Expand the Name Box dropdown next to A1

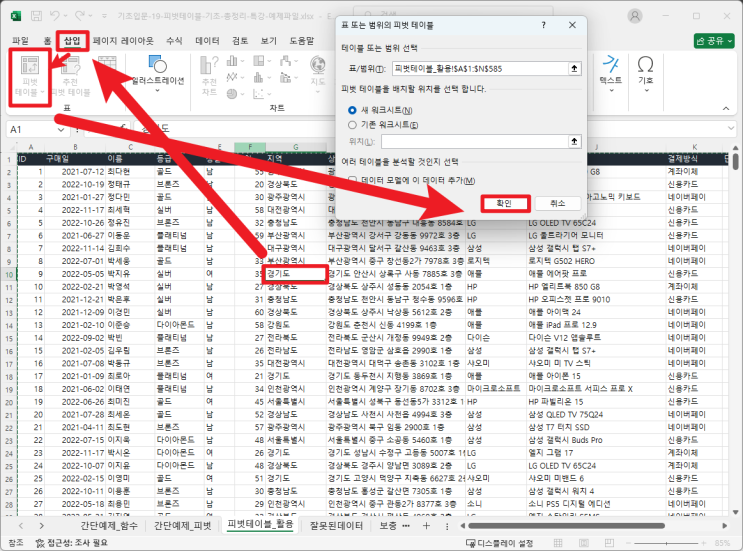point(61,129)
